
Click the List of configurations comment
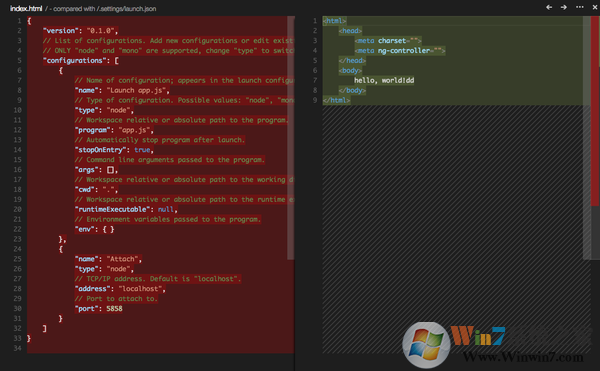coord(168,41)
